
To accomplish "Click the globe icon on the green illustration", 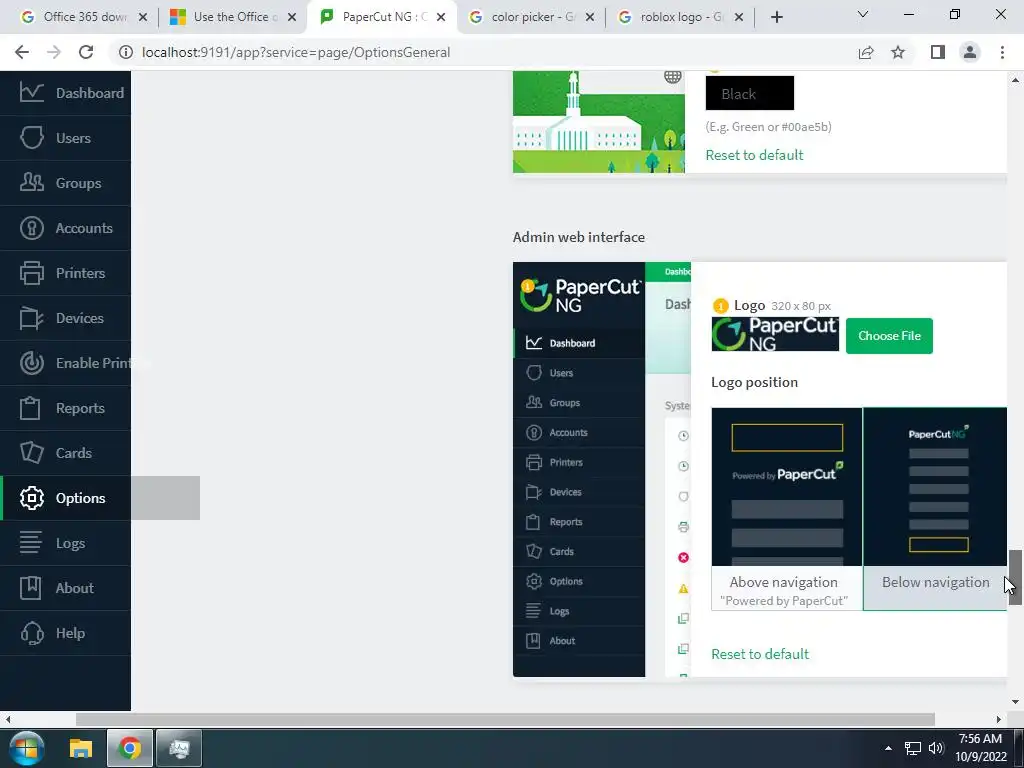I will click(673, 76).
